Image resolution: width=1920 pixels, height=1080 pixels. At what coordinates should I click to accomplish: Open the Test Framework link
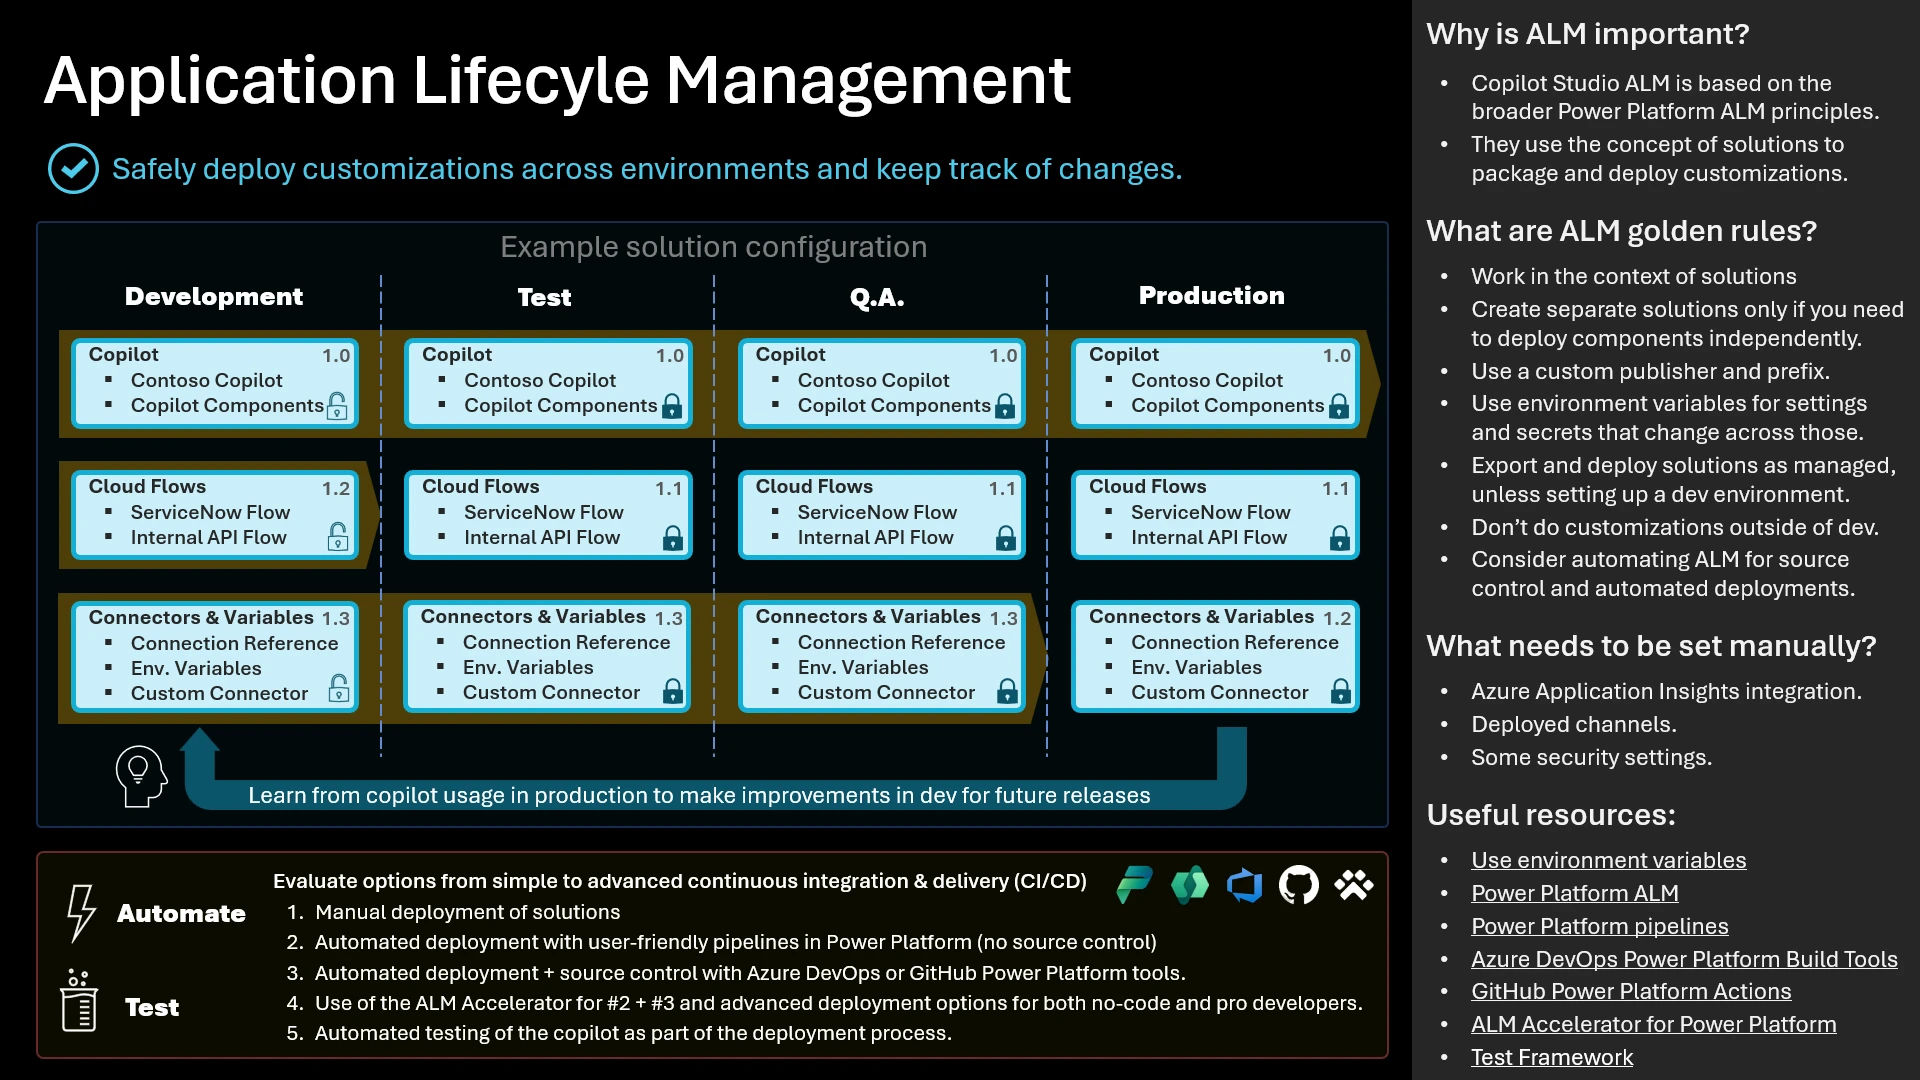pyautogui.click(x=1551, y=1057)
